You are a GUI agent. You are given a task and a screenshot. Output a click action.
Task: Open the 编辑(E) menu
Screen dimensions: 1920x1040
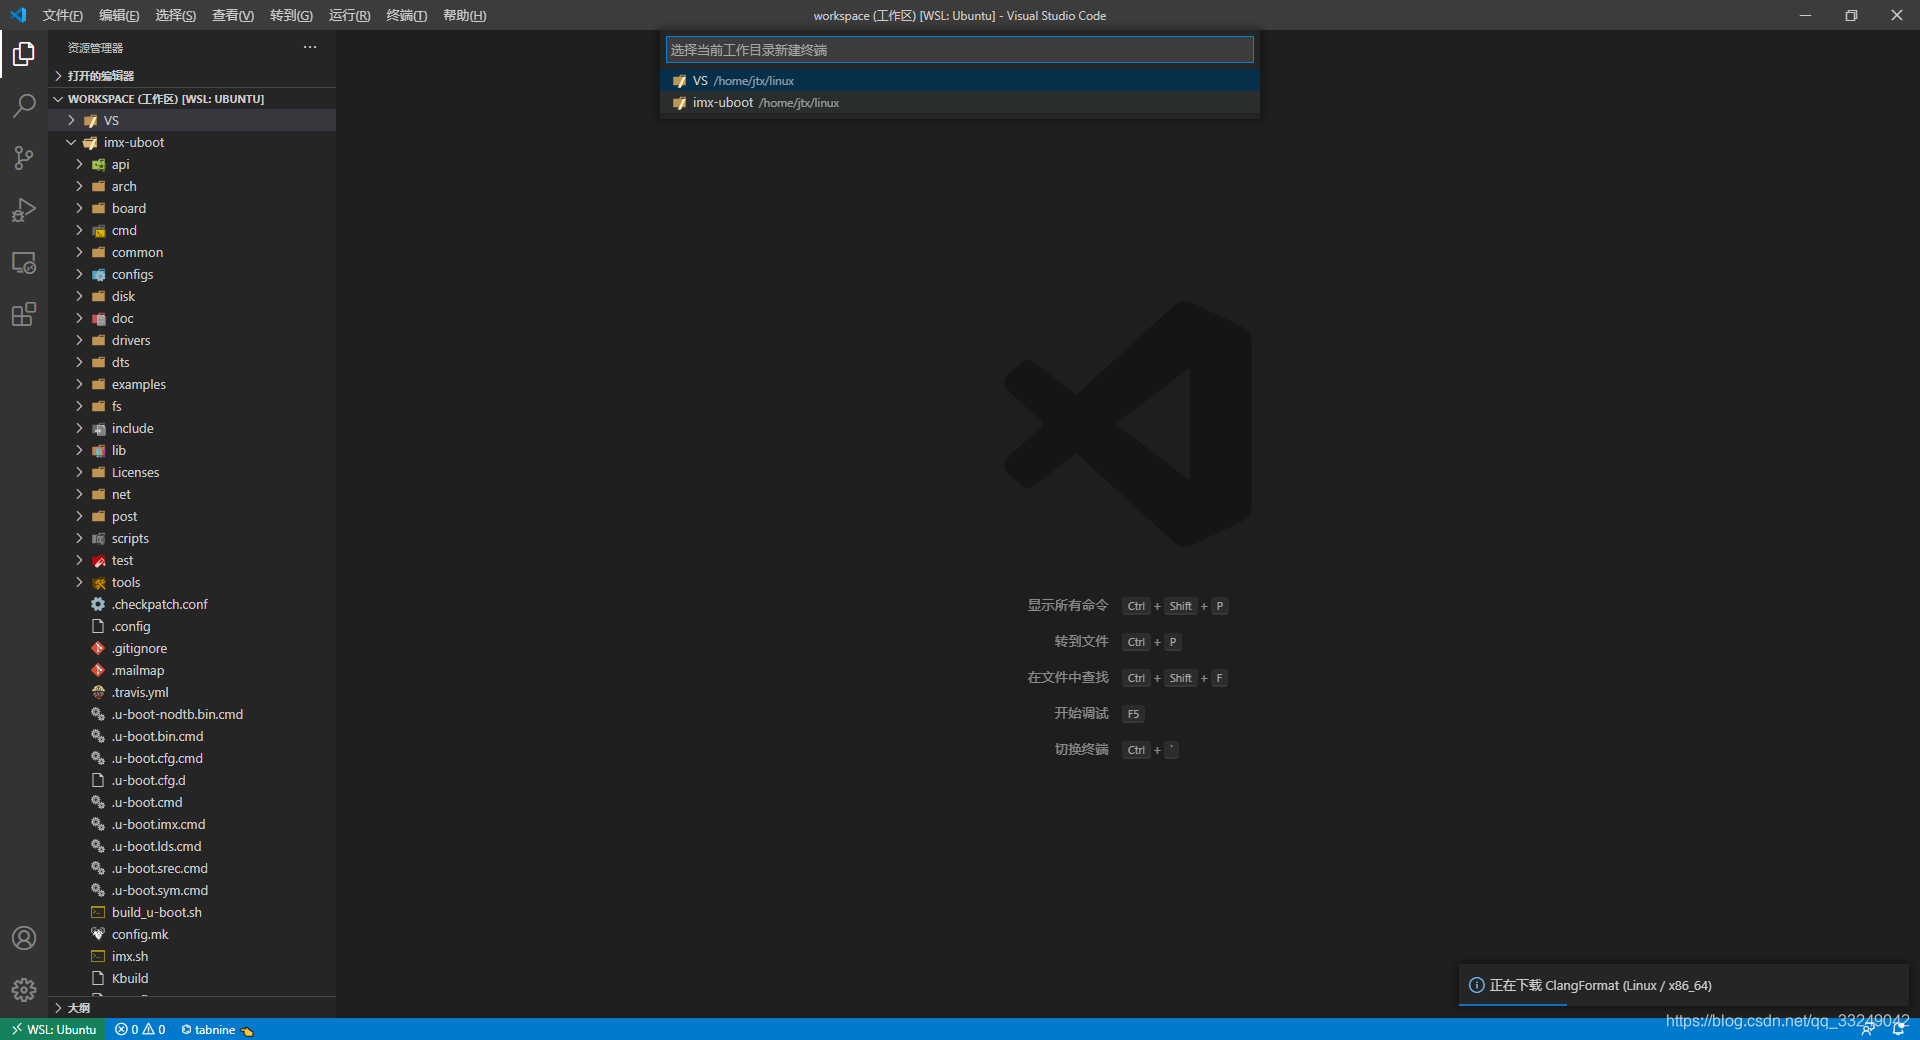pos(119,15)
